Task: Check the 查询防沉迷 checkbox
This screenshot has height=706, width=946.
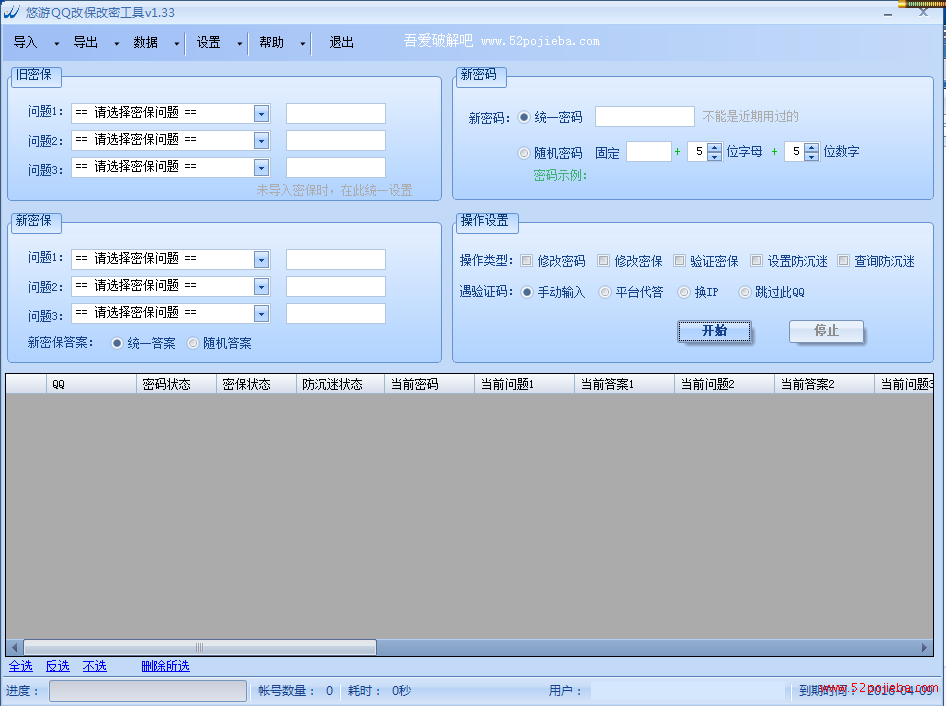Action: click(843, 261)
